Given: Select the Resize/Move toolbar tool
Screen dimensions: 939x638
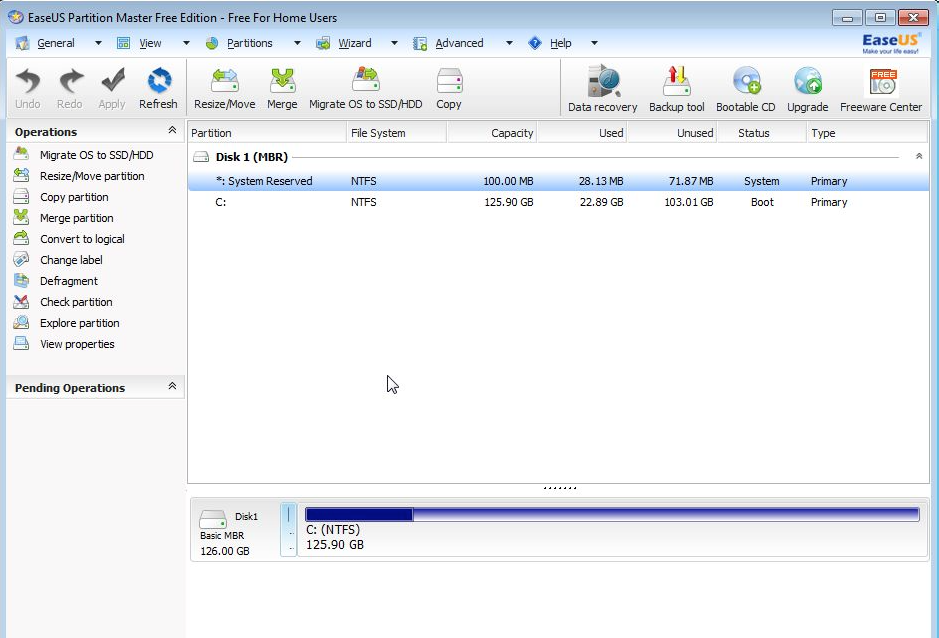Looking at the screenshot, I should 225,88.
